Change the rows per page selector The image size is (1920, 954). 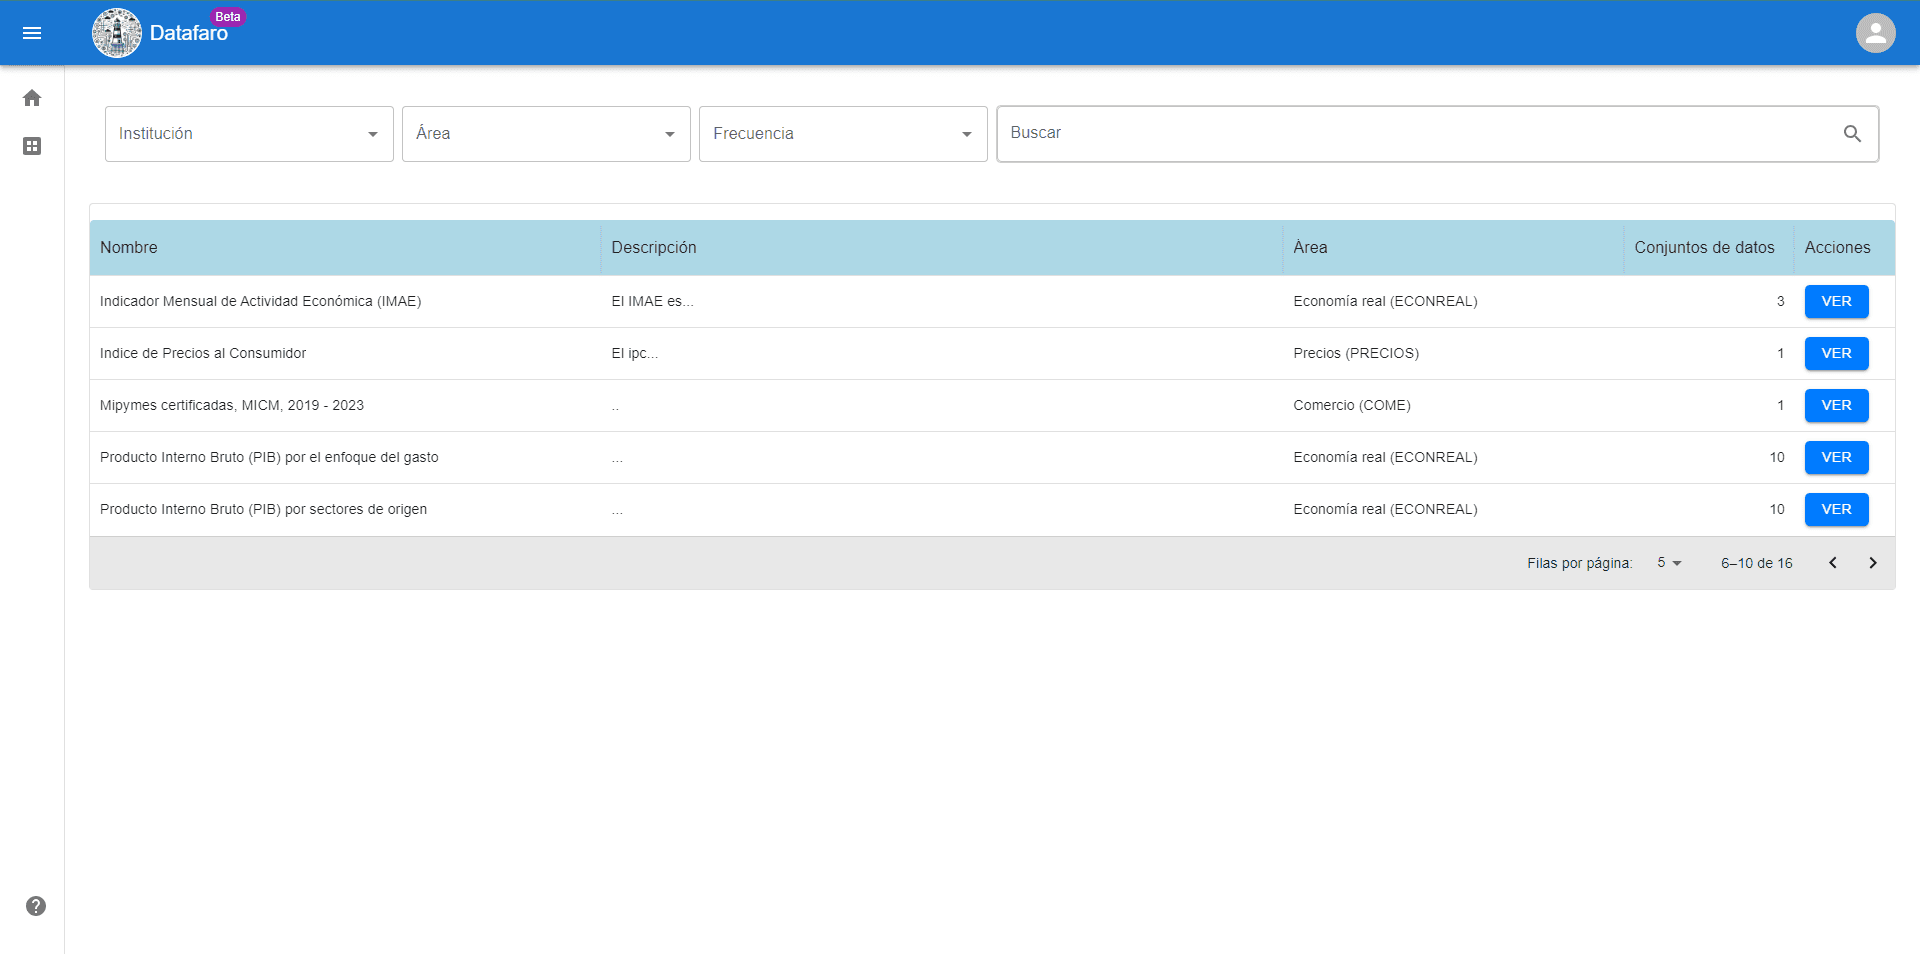1669,563
